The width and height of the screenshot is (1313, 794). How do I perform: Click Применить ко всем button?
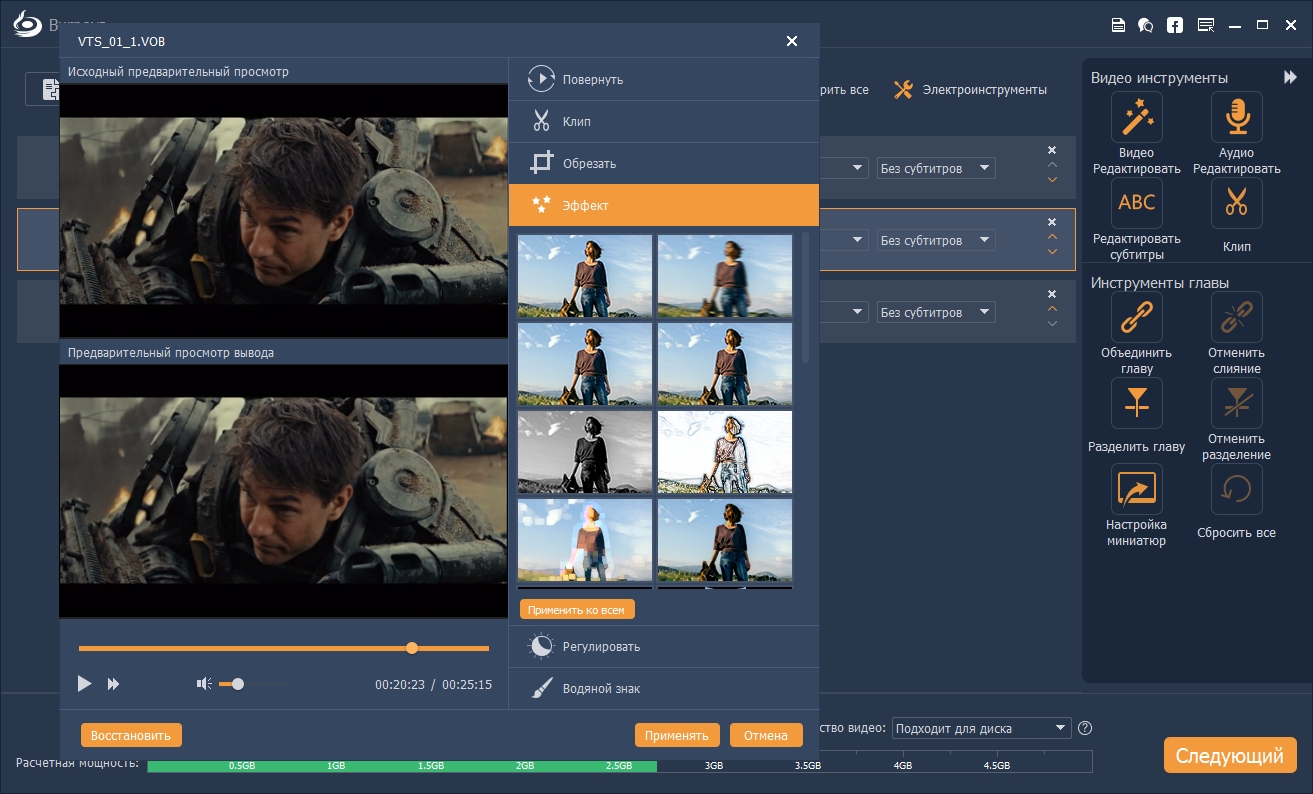coord(577,609)
